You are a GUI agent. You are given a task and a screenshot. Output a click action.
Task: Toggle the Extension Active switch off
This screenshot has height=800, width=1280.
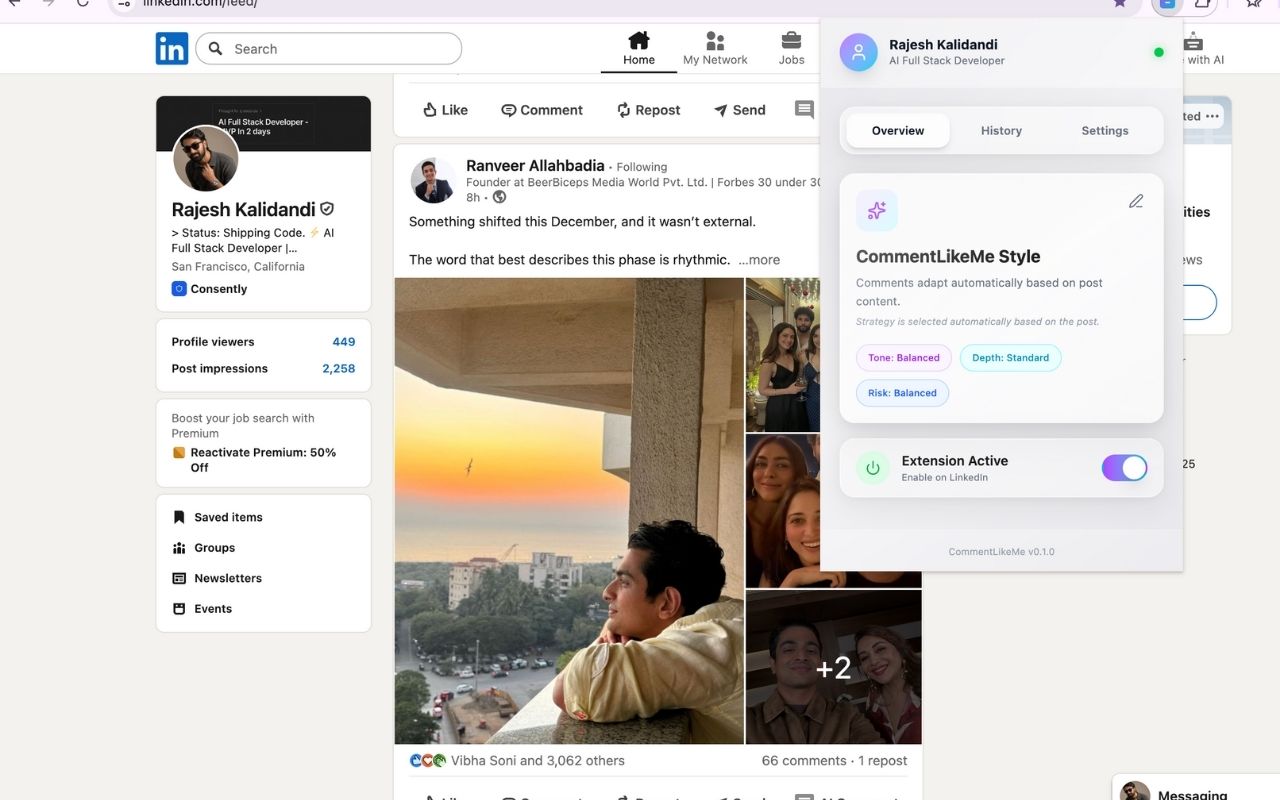tap(1124, 468)
